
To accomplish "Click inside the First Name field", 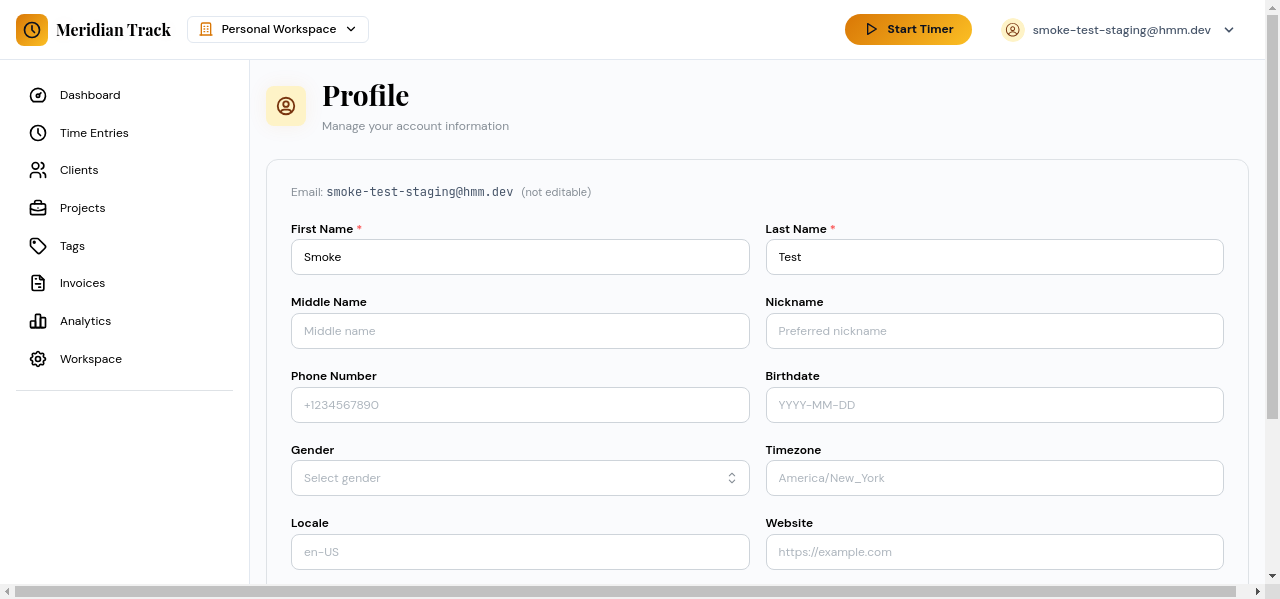I will click(x=520, y=257).
